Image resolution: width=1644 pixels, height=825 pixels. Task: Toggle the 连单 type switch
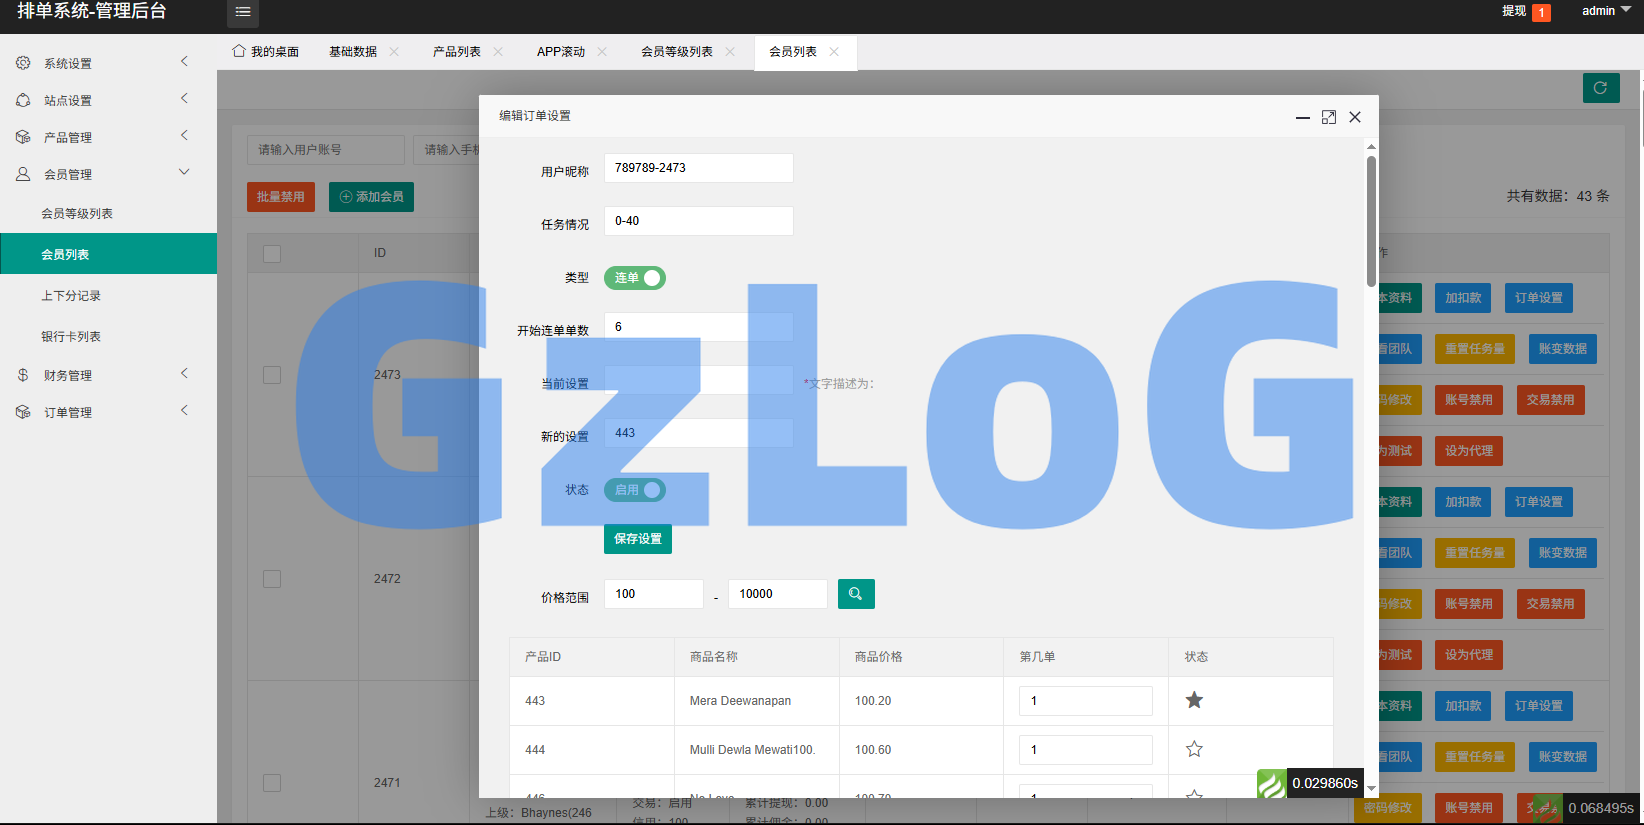tap(635, 278)
